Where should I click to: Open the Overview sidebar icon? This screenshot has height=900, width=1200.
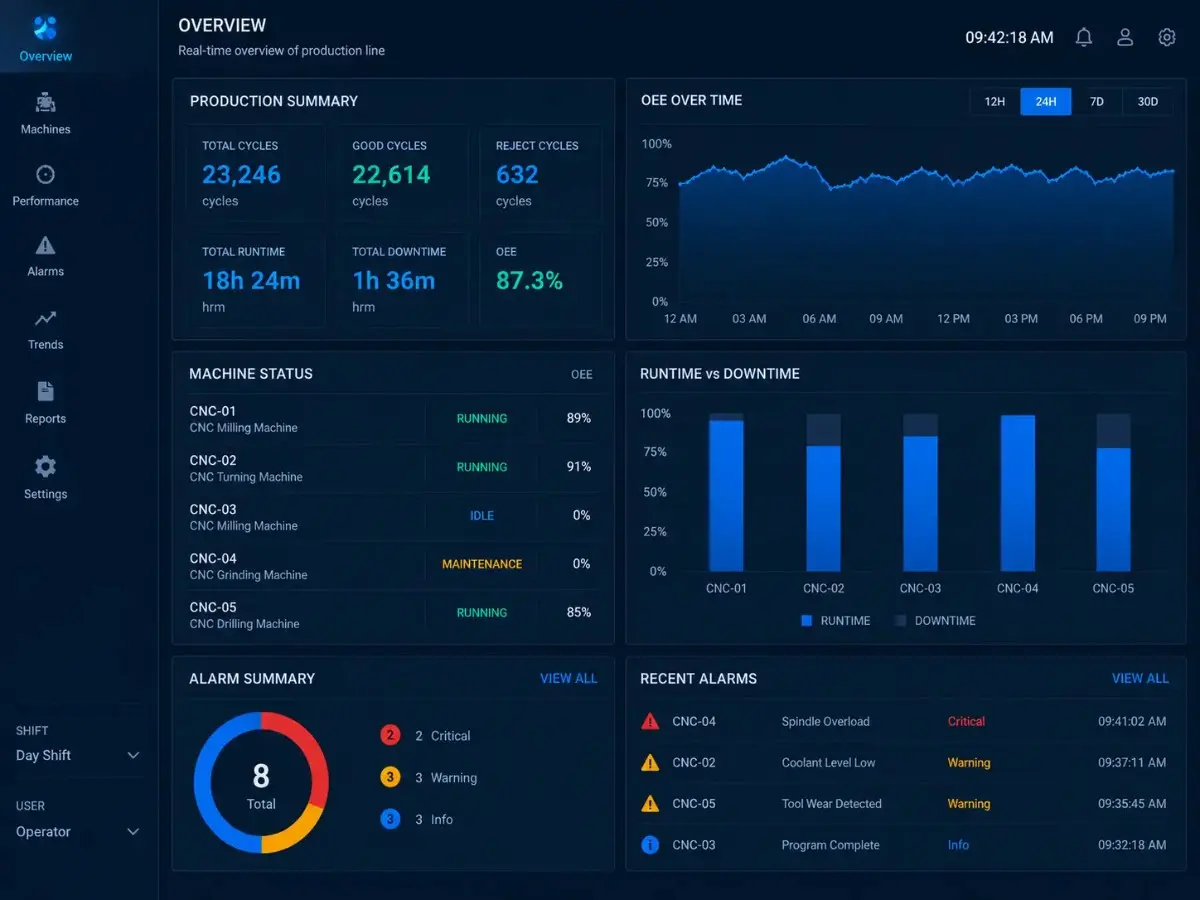(45, 28)
